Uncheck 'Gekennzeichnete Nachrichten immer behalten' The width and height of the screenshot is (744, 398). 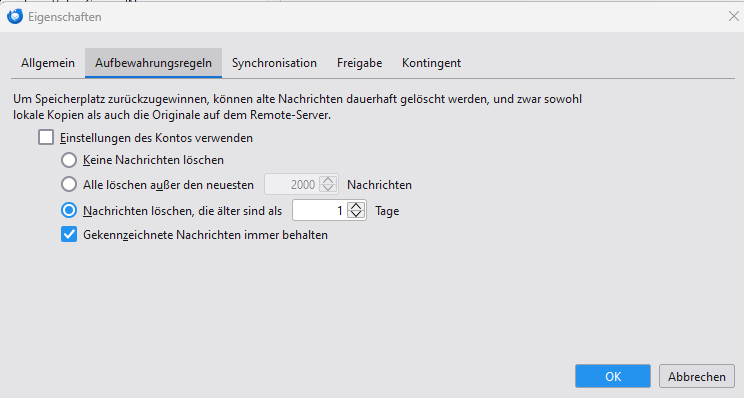69,234
